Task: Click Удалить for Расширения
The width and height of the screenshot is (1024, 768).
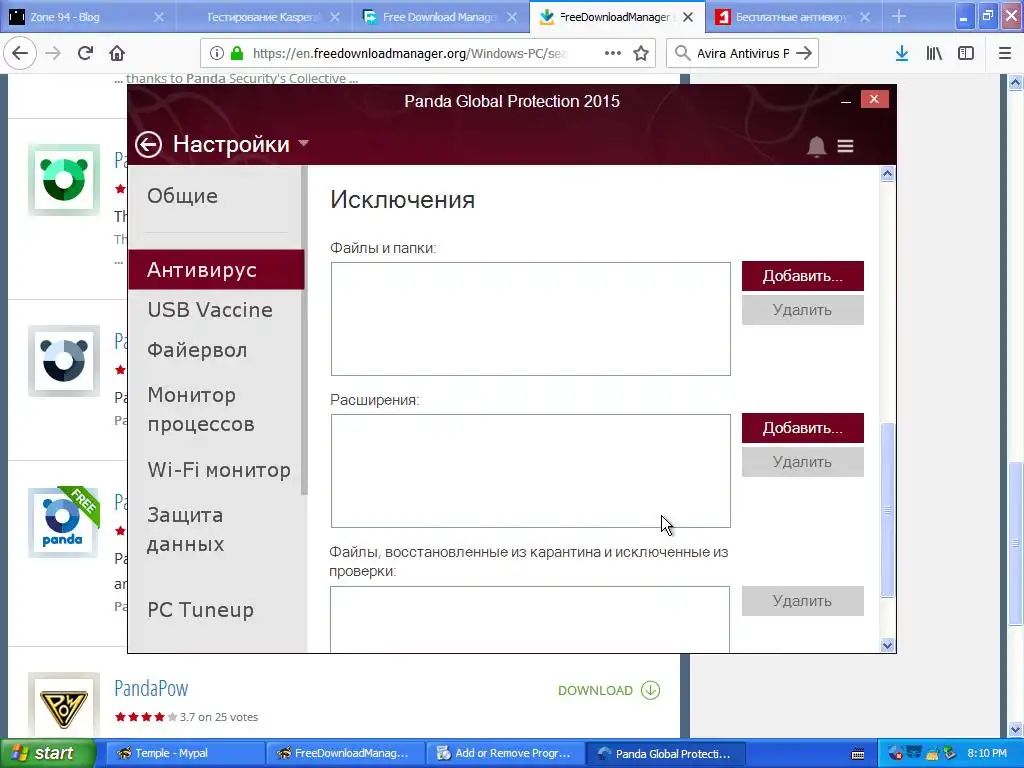Action: [x=803, y=462]
